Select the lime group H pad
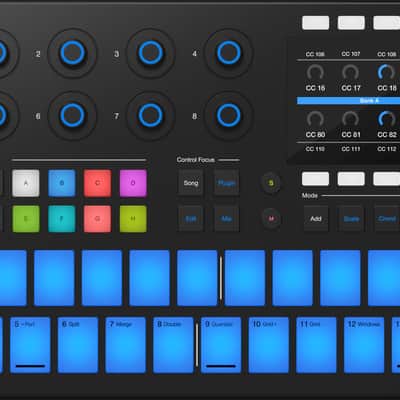The image size is (400, 400). (x=133, y=219)
